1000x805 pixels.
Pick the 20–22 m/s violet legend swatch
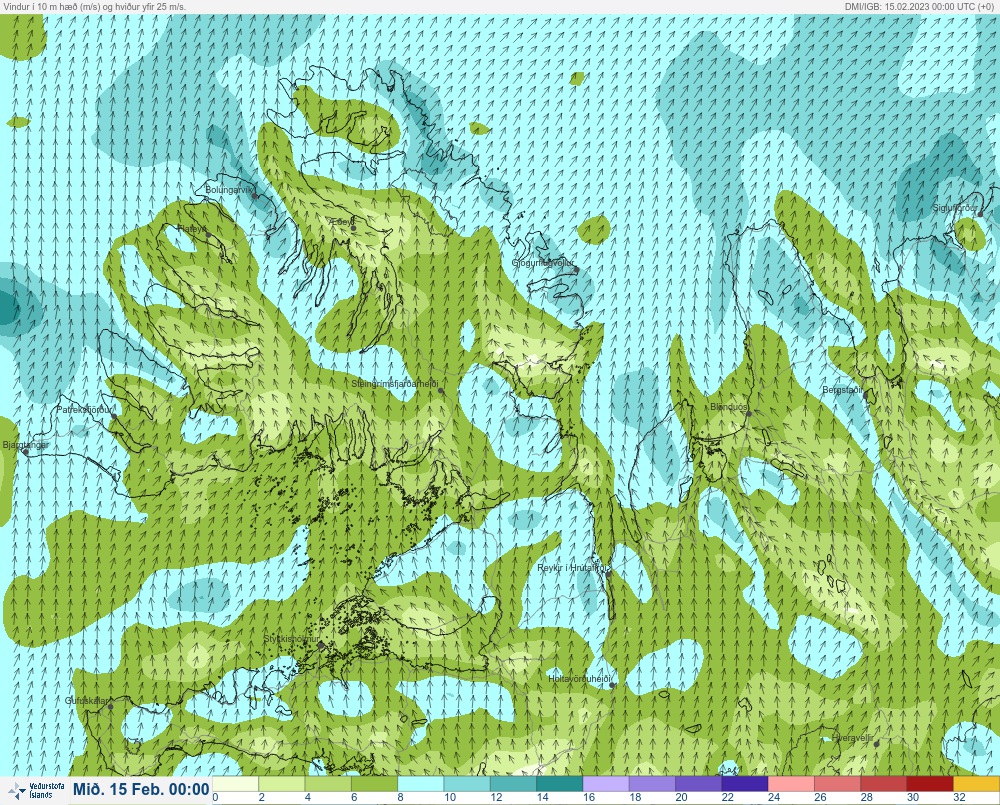click(698, 784)
